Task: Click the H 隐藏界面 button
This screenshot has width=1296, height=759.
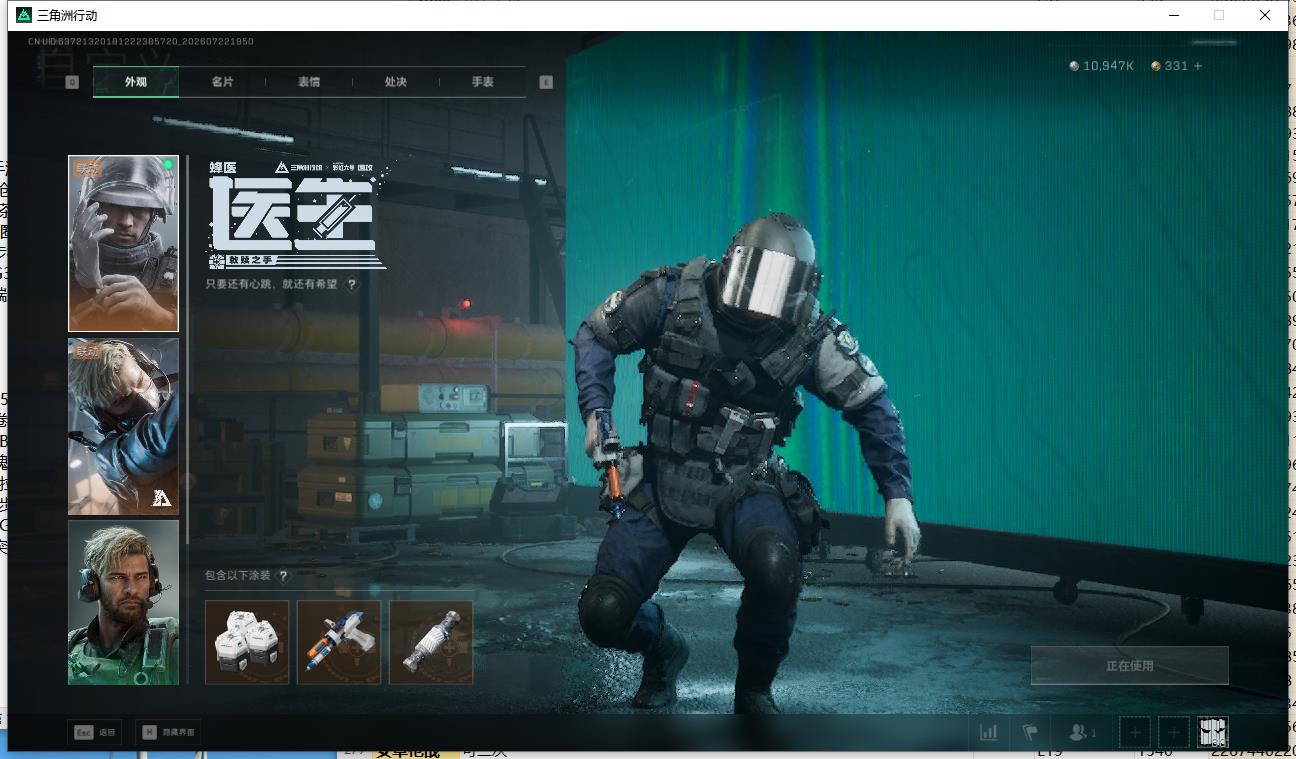Action: [167, 732]
